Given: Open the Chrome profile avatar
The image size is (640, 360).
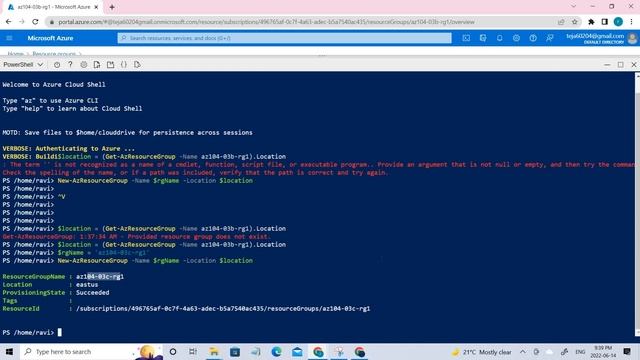Looking at the screenshot, I should (x=618, y=22).
